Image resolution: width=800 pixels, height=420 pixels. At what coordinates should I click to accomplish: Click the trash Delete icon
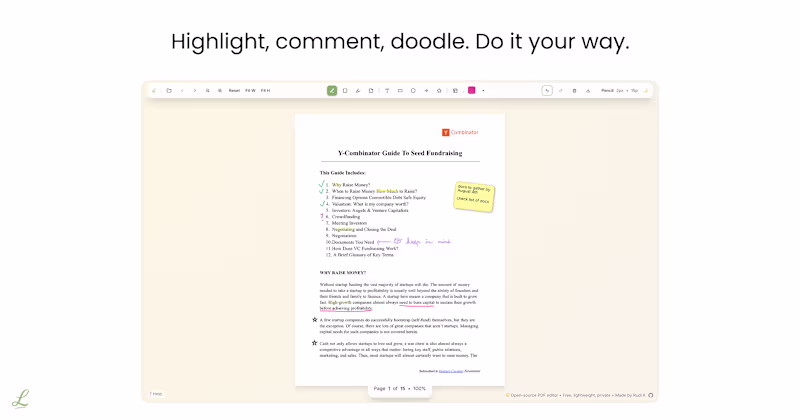coord(574,90)
